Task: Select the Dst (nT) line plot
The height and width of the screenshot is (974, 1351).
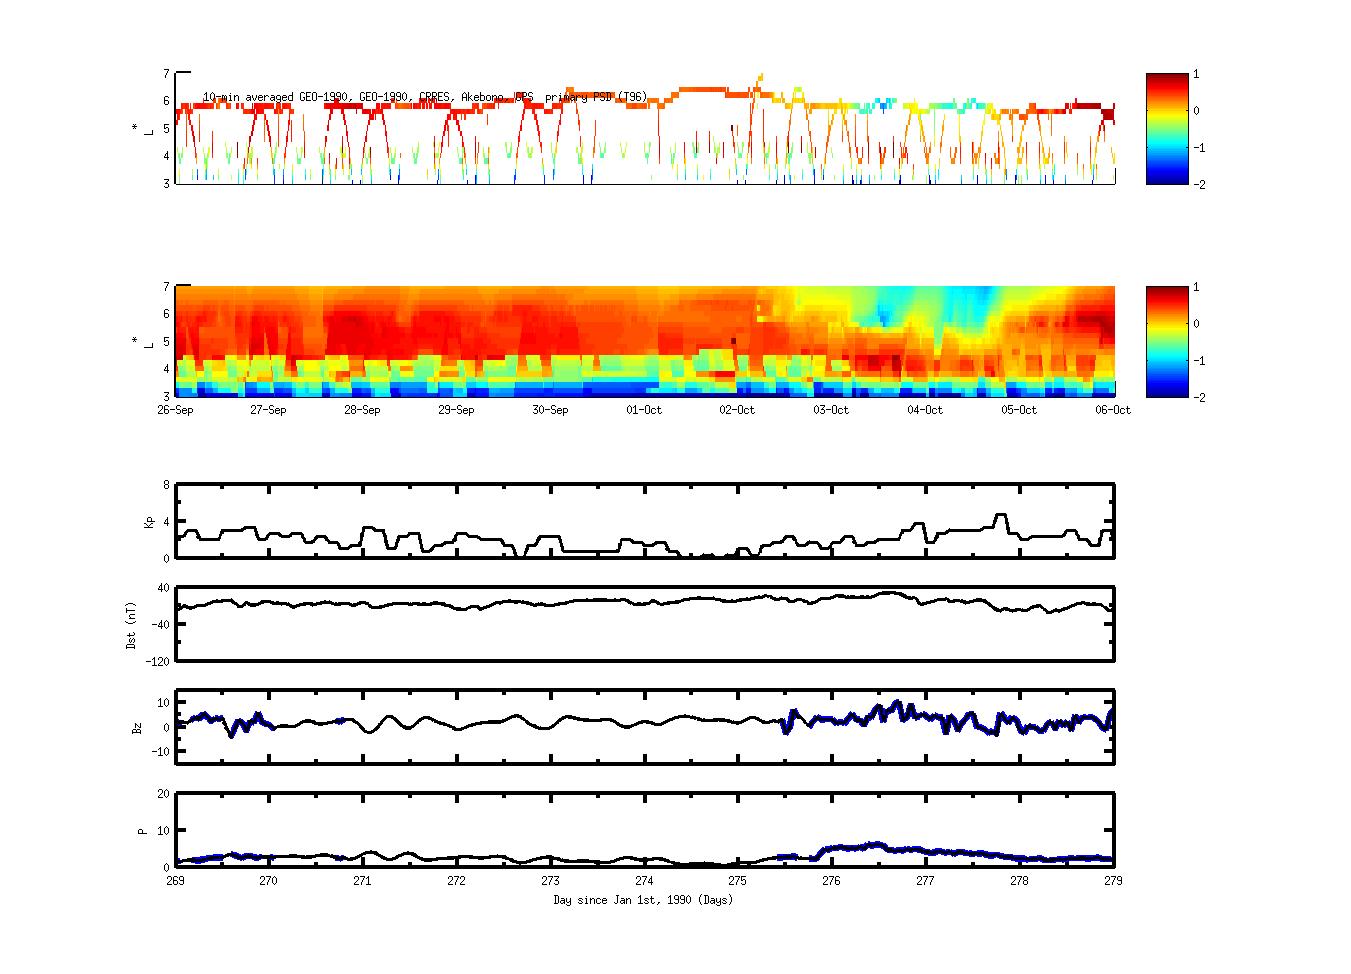Action: 645,624
